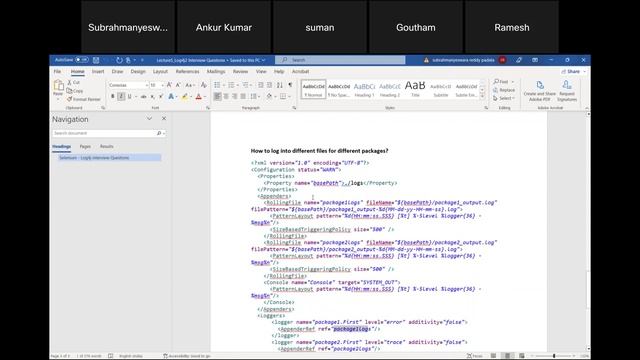The width and height of the screenshot is (640, 360).
Task: Switch to the Layout ribbon tab
Action: 160,71
